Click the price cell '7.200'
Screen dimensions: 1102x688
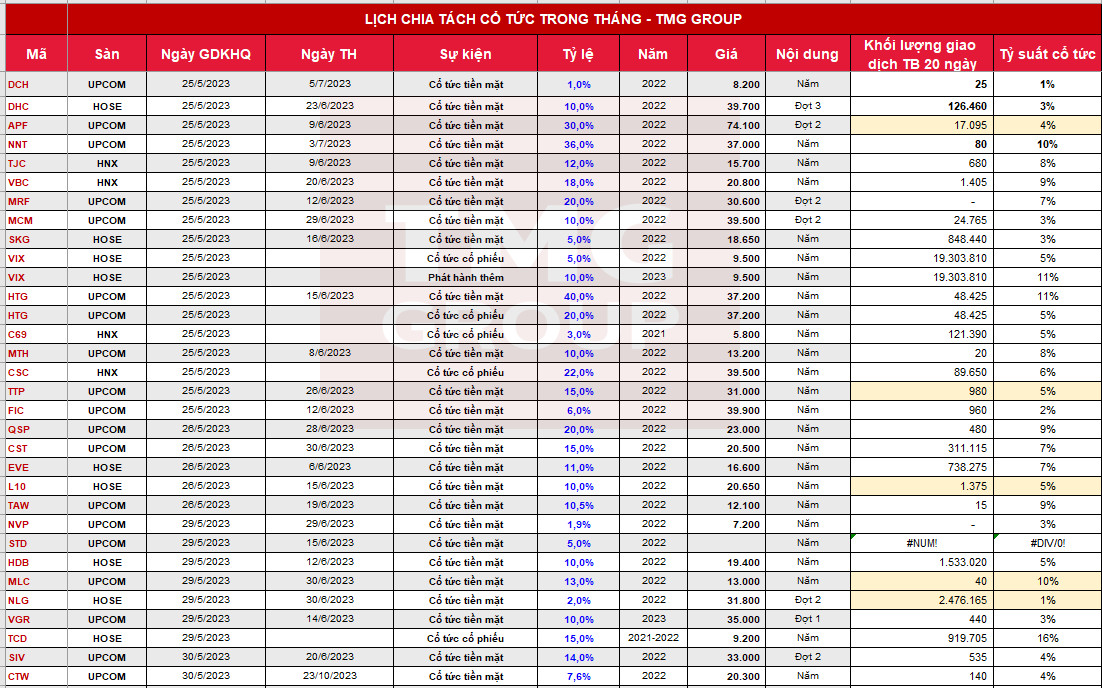(726, 524)
